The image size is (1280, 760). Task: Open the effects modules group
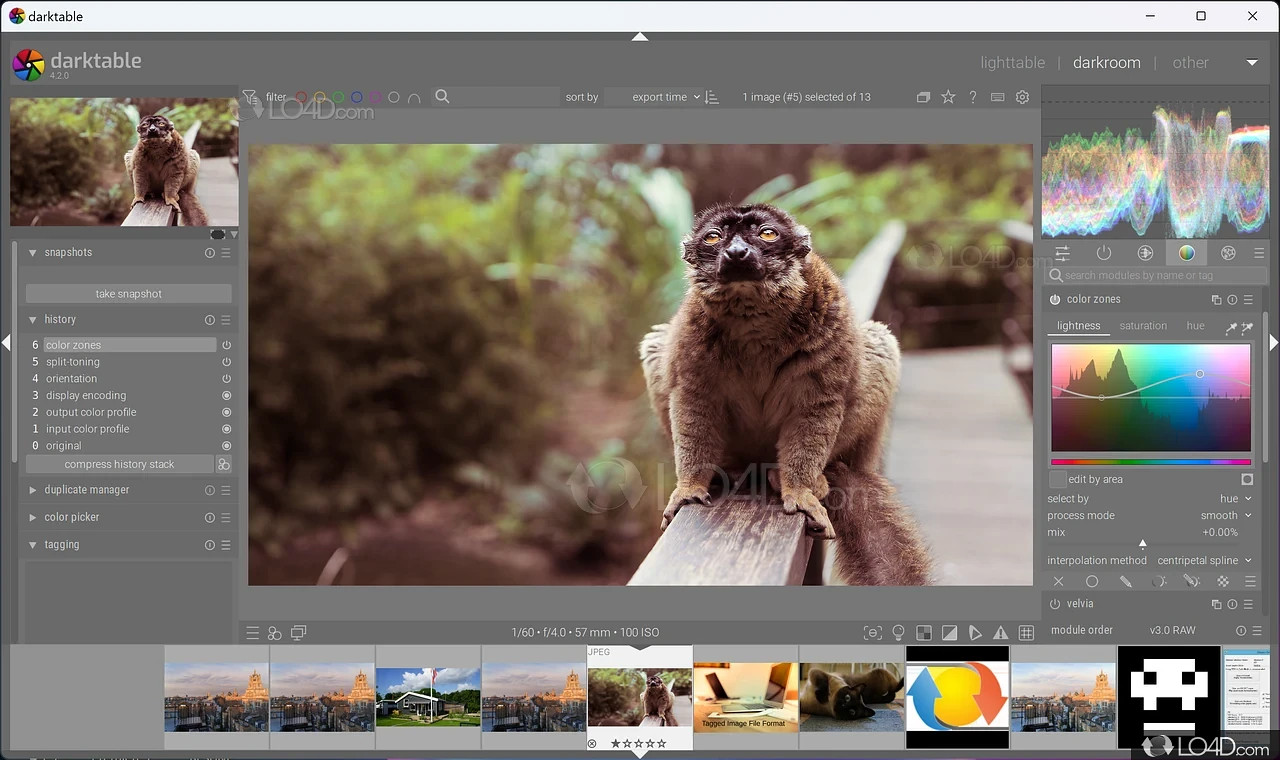[x=1228, y=253]
